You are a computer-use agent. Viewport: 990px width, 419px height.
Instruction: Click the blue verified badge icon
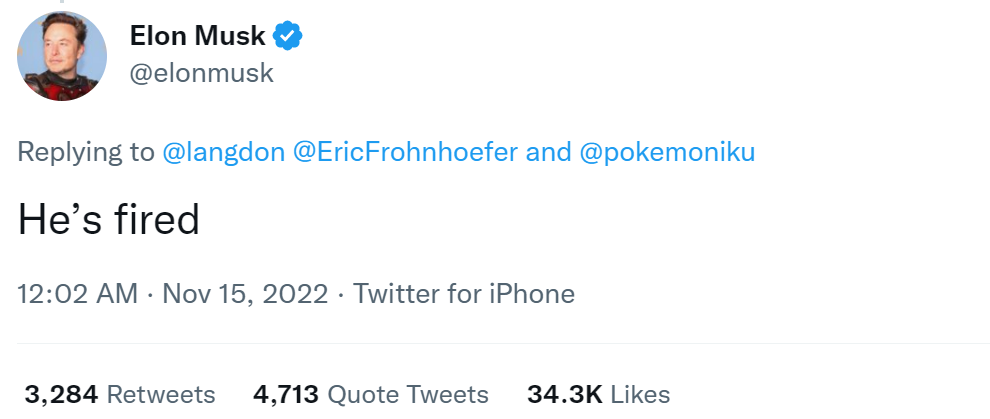point(288,37)
